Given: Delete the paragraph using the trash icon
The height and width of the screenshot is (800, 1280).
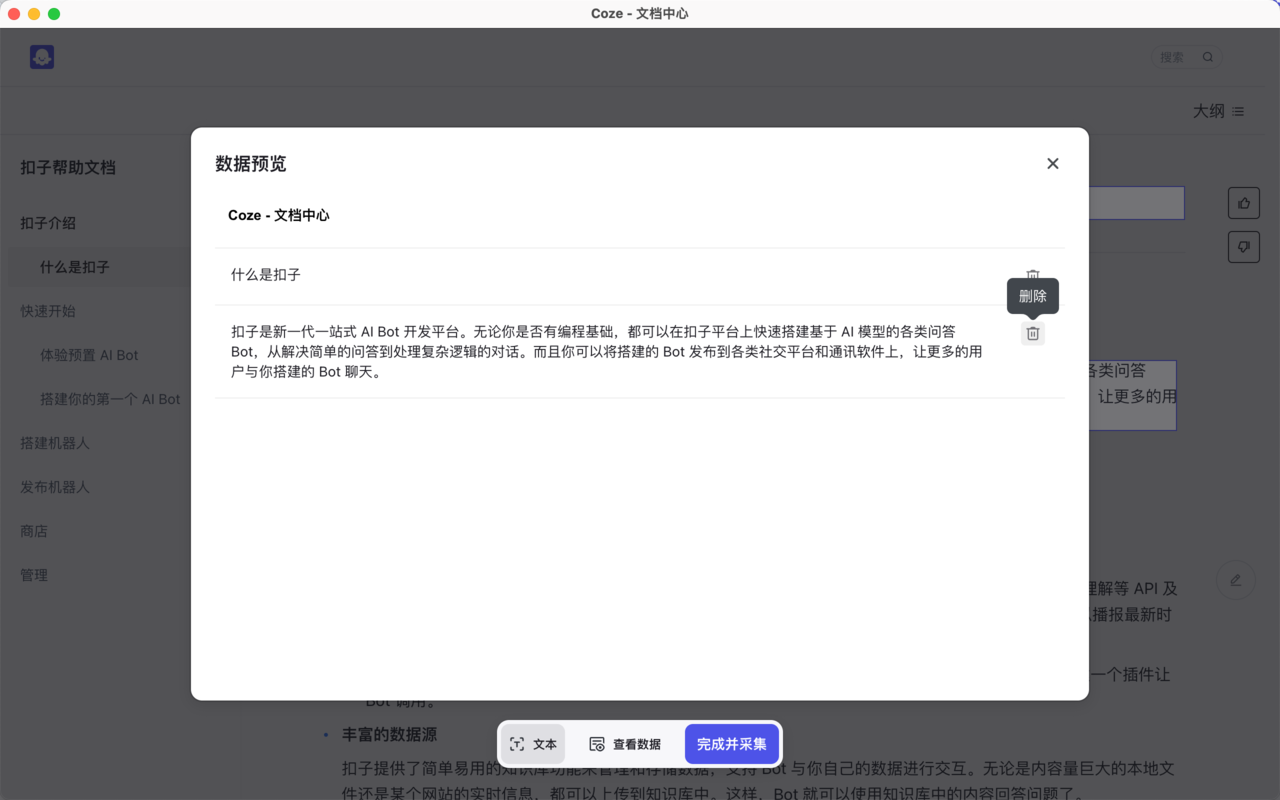Looking at the screenshot, I should tap(1033, 333).
